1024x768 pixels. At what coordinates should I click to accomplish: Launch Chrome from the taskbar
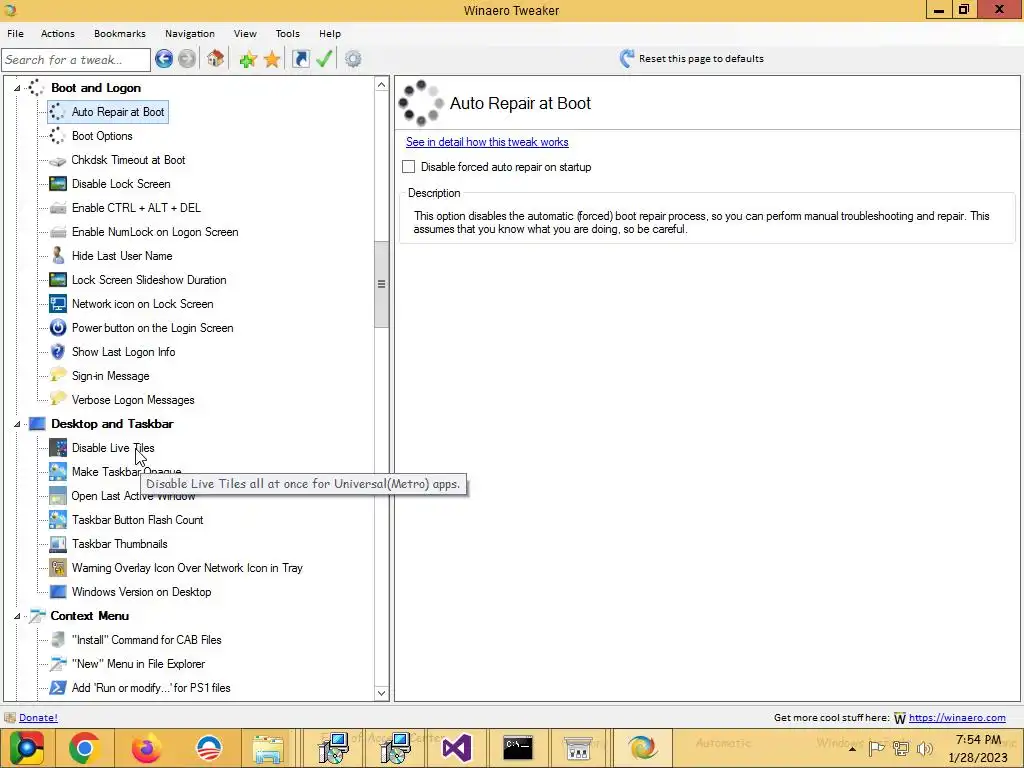84,748
